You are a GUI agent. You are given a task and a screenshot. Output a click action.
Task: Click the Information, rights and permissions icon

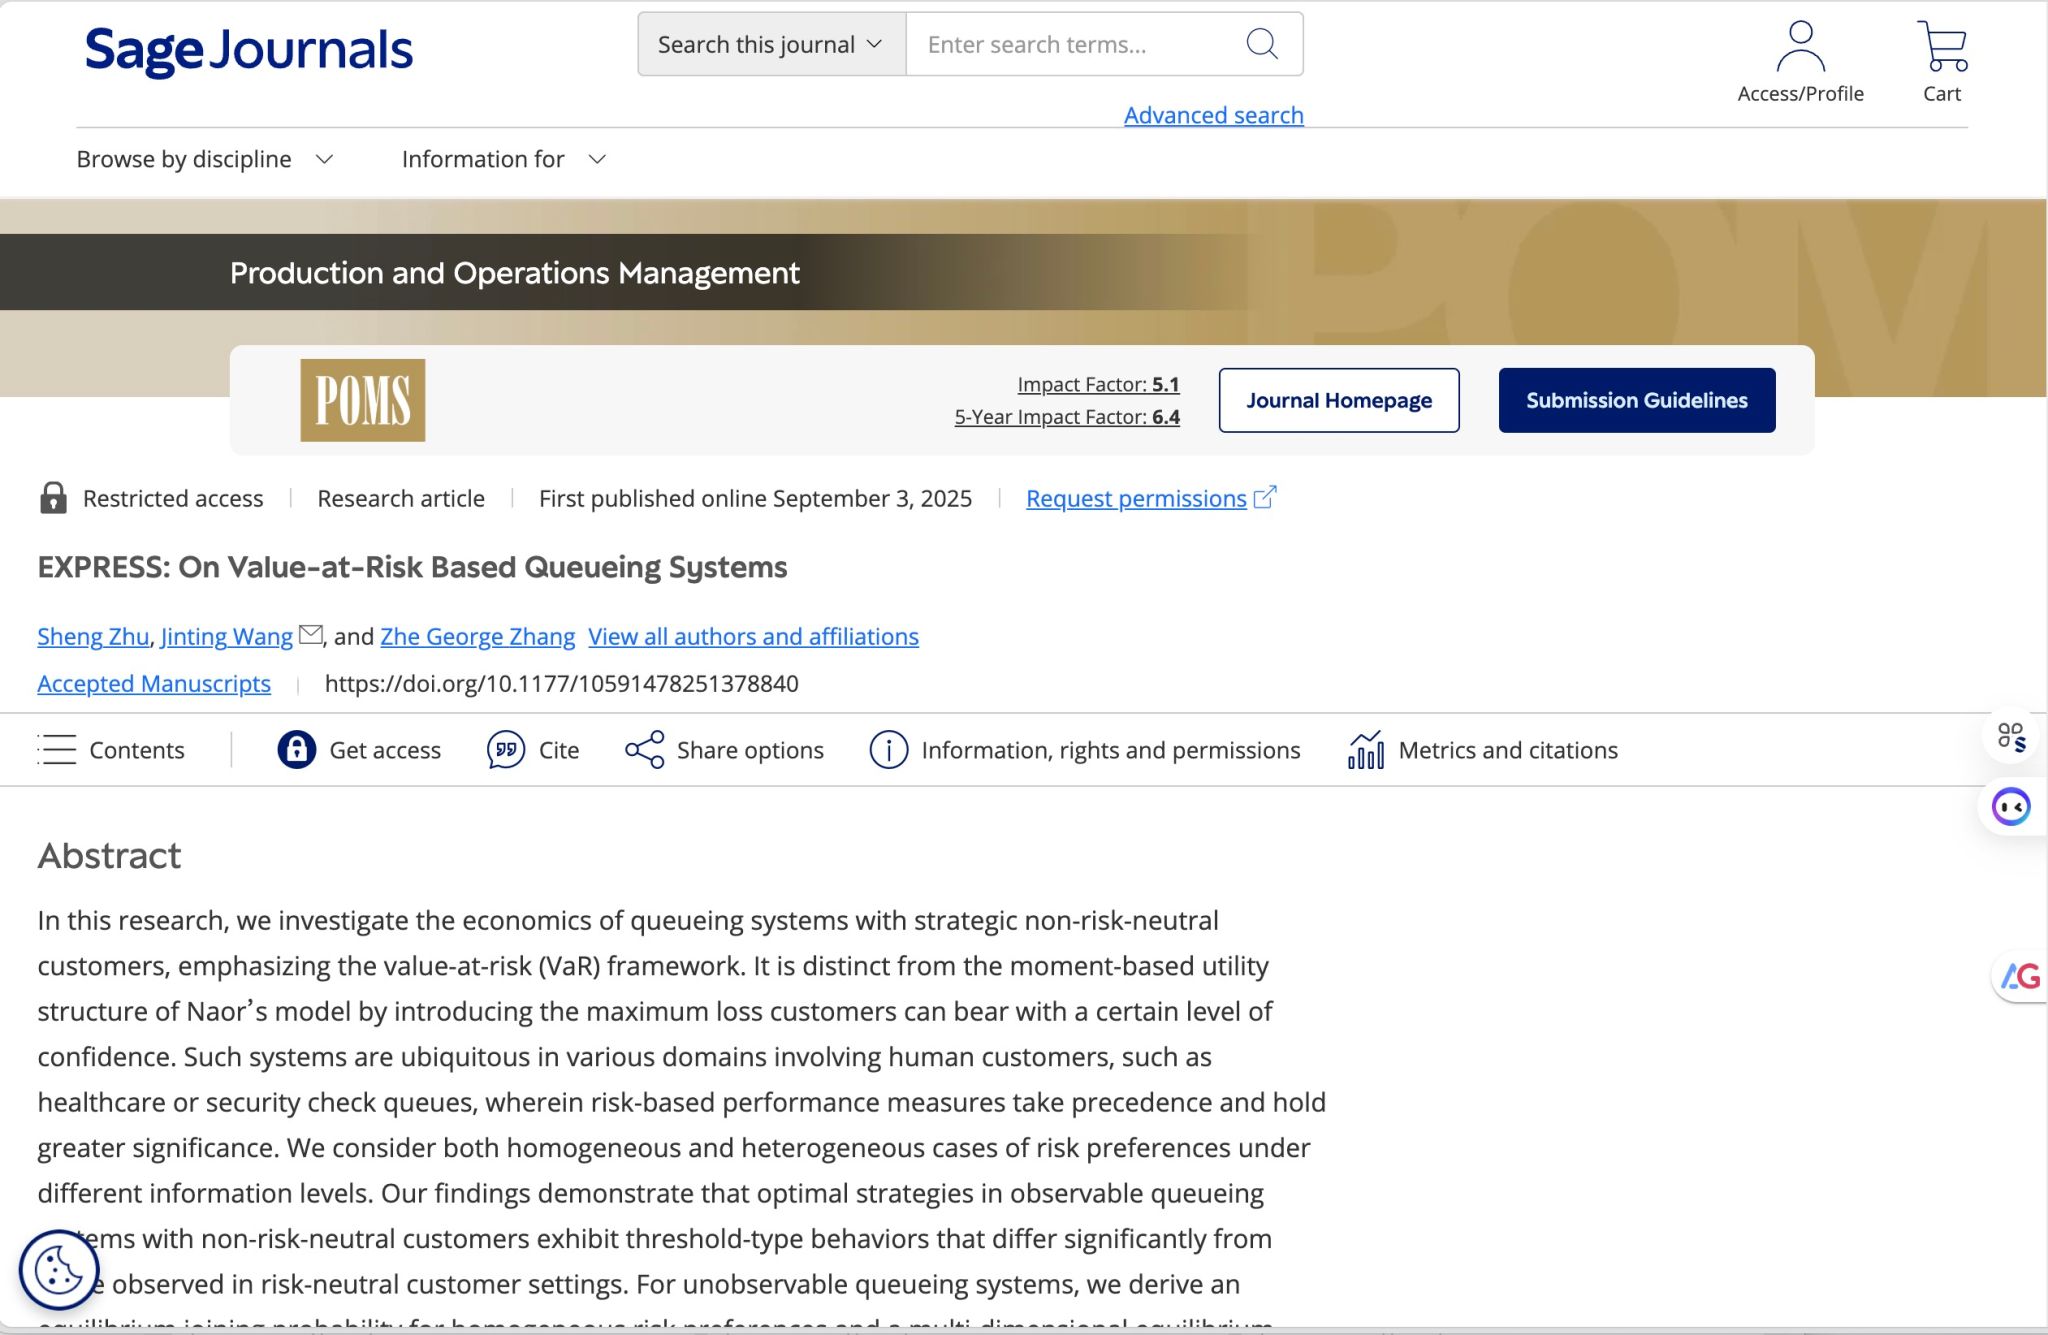888,749
